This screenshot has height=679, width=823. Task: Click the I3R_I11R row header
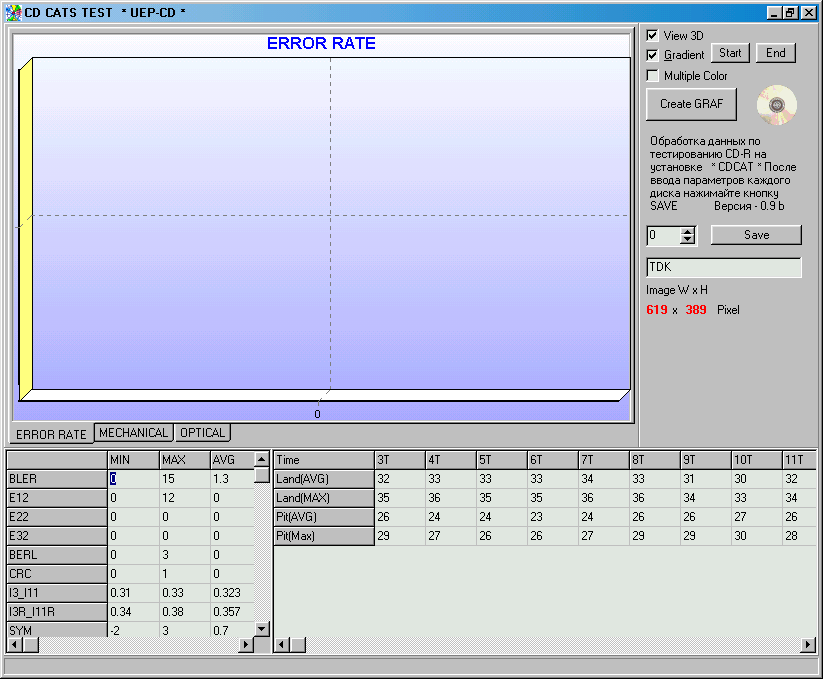(57, 612)
